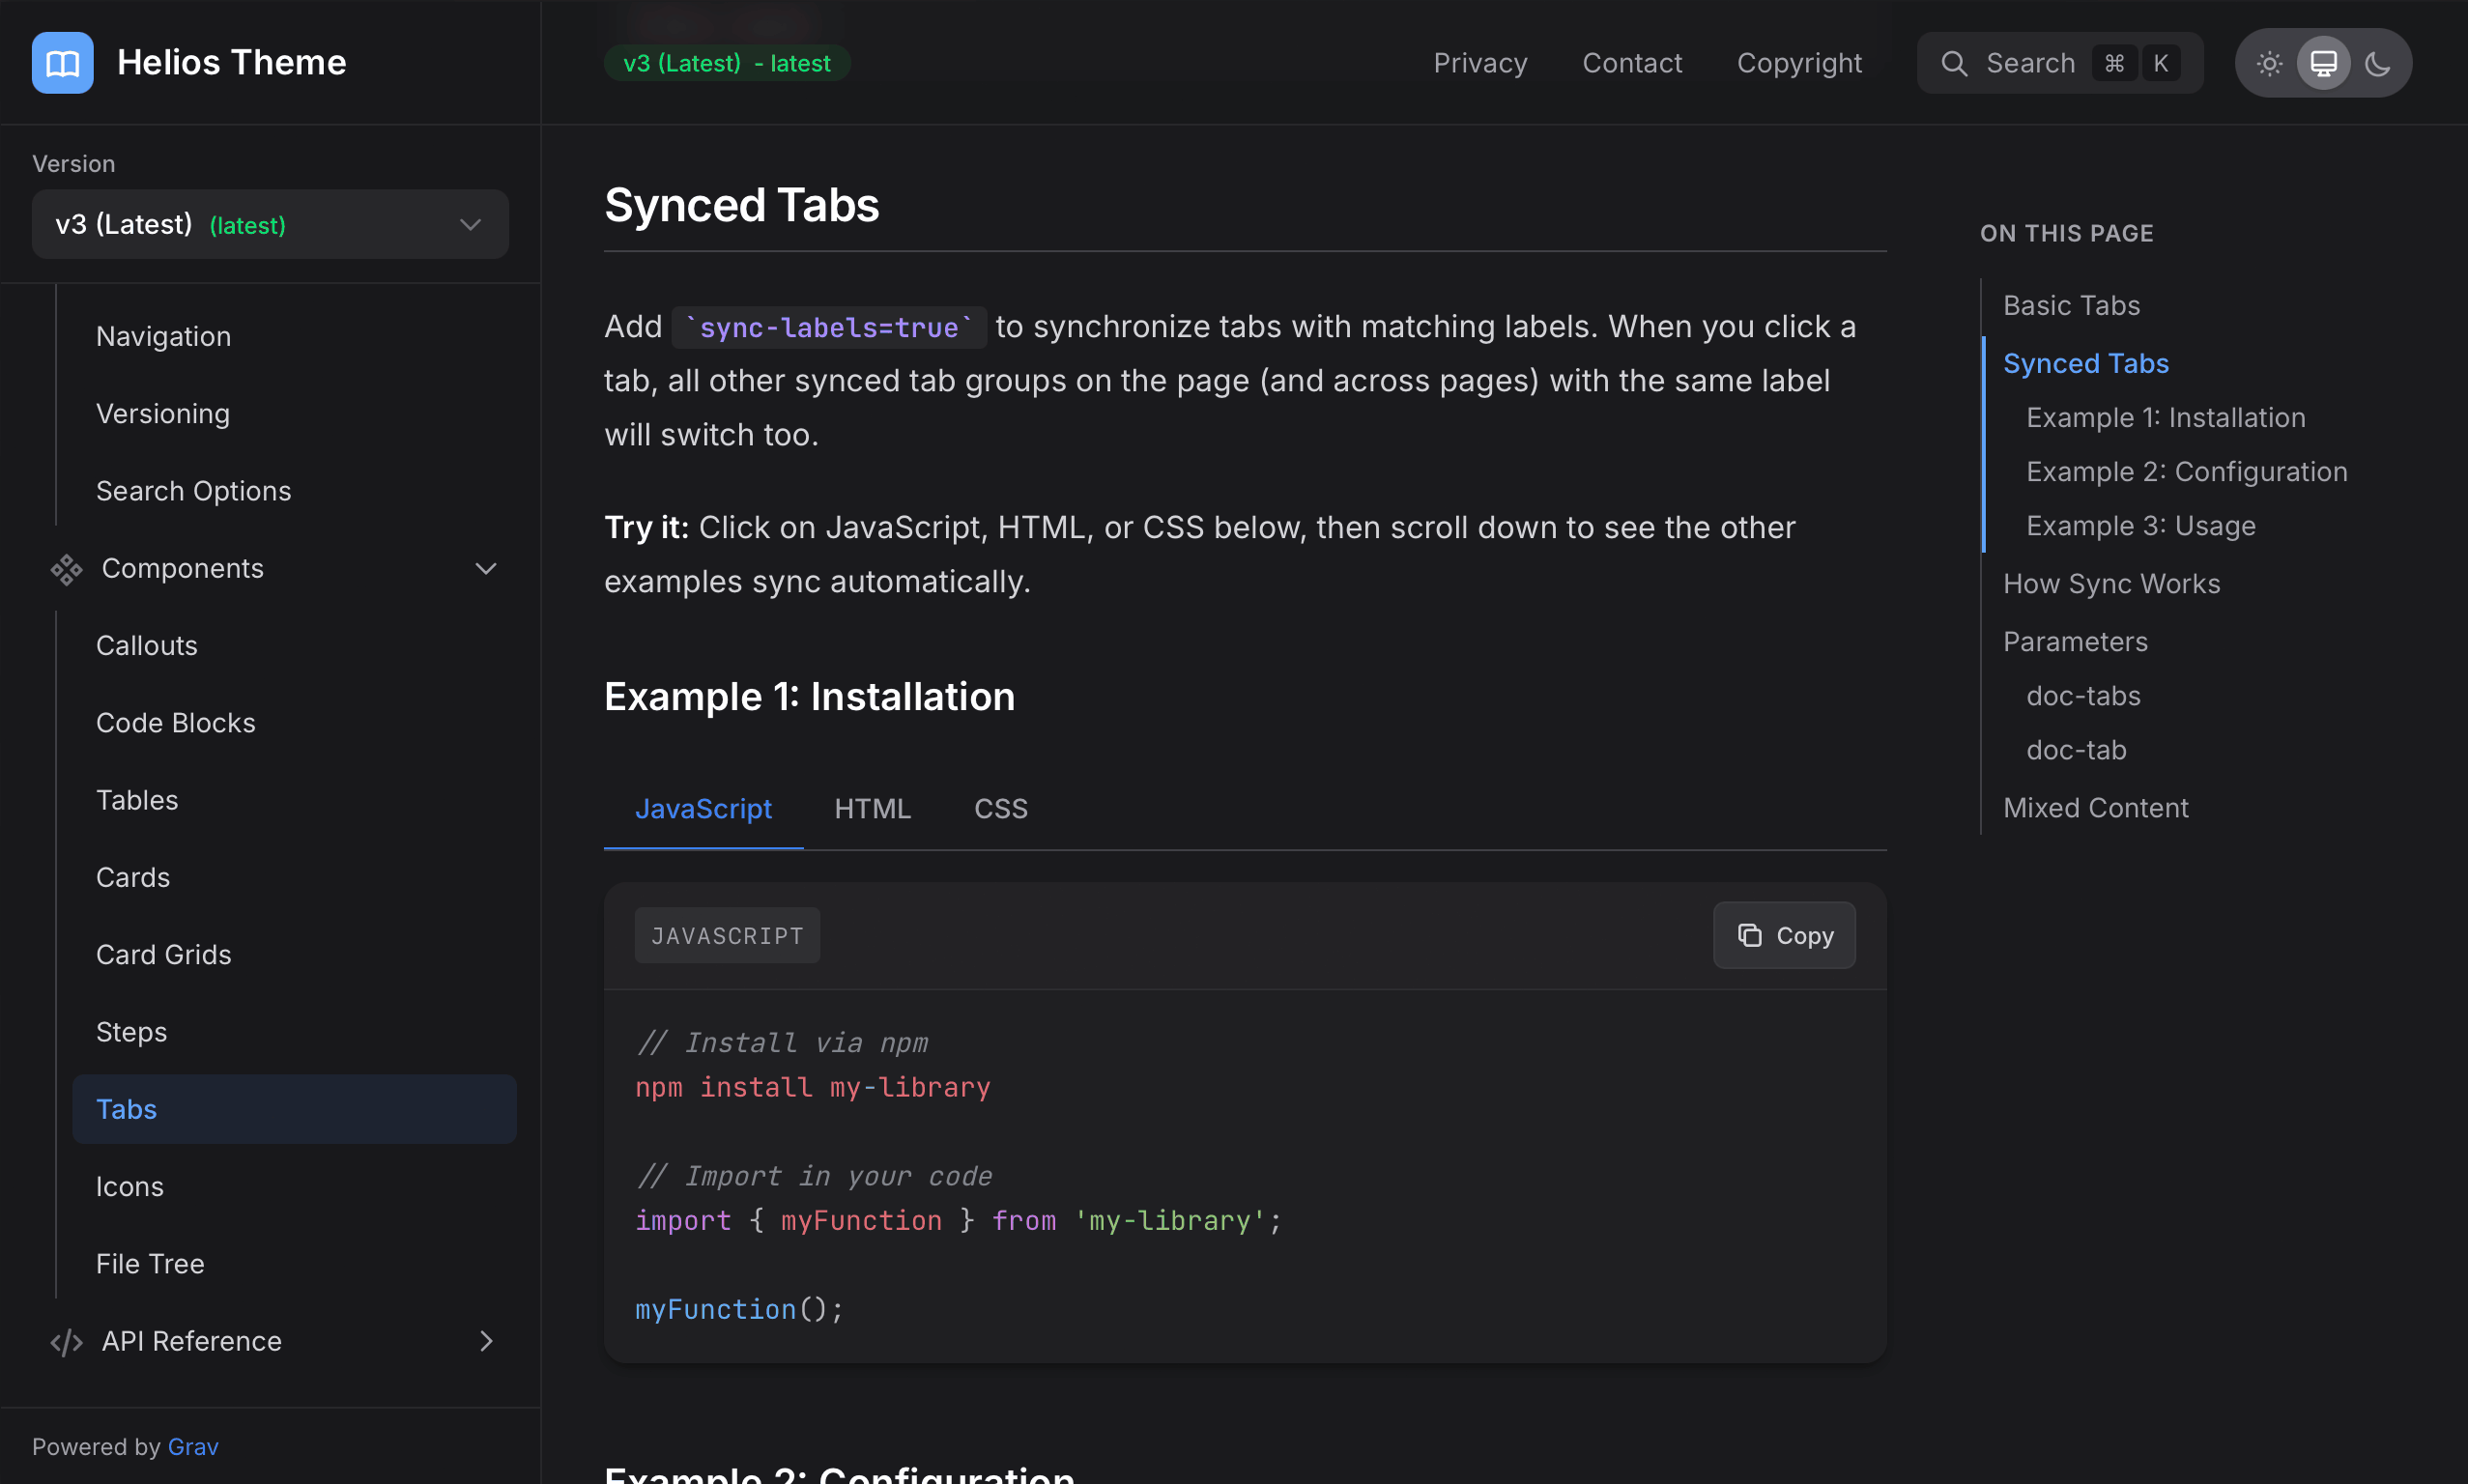
Task: Click the Search input field
Action: pos(2030,63)
